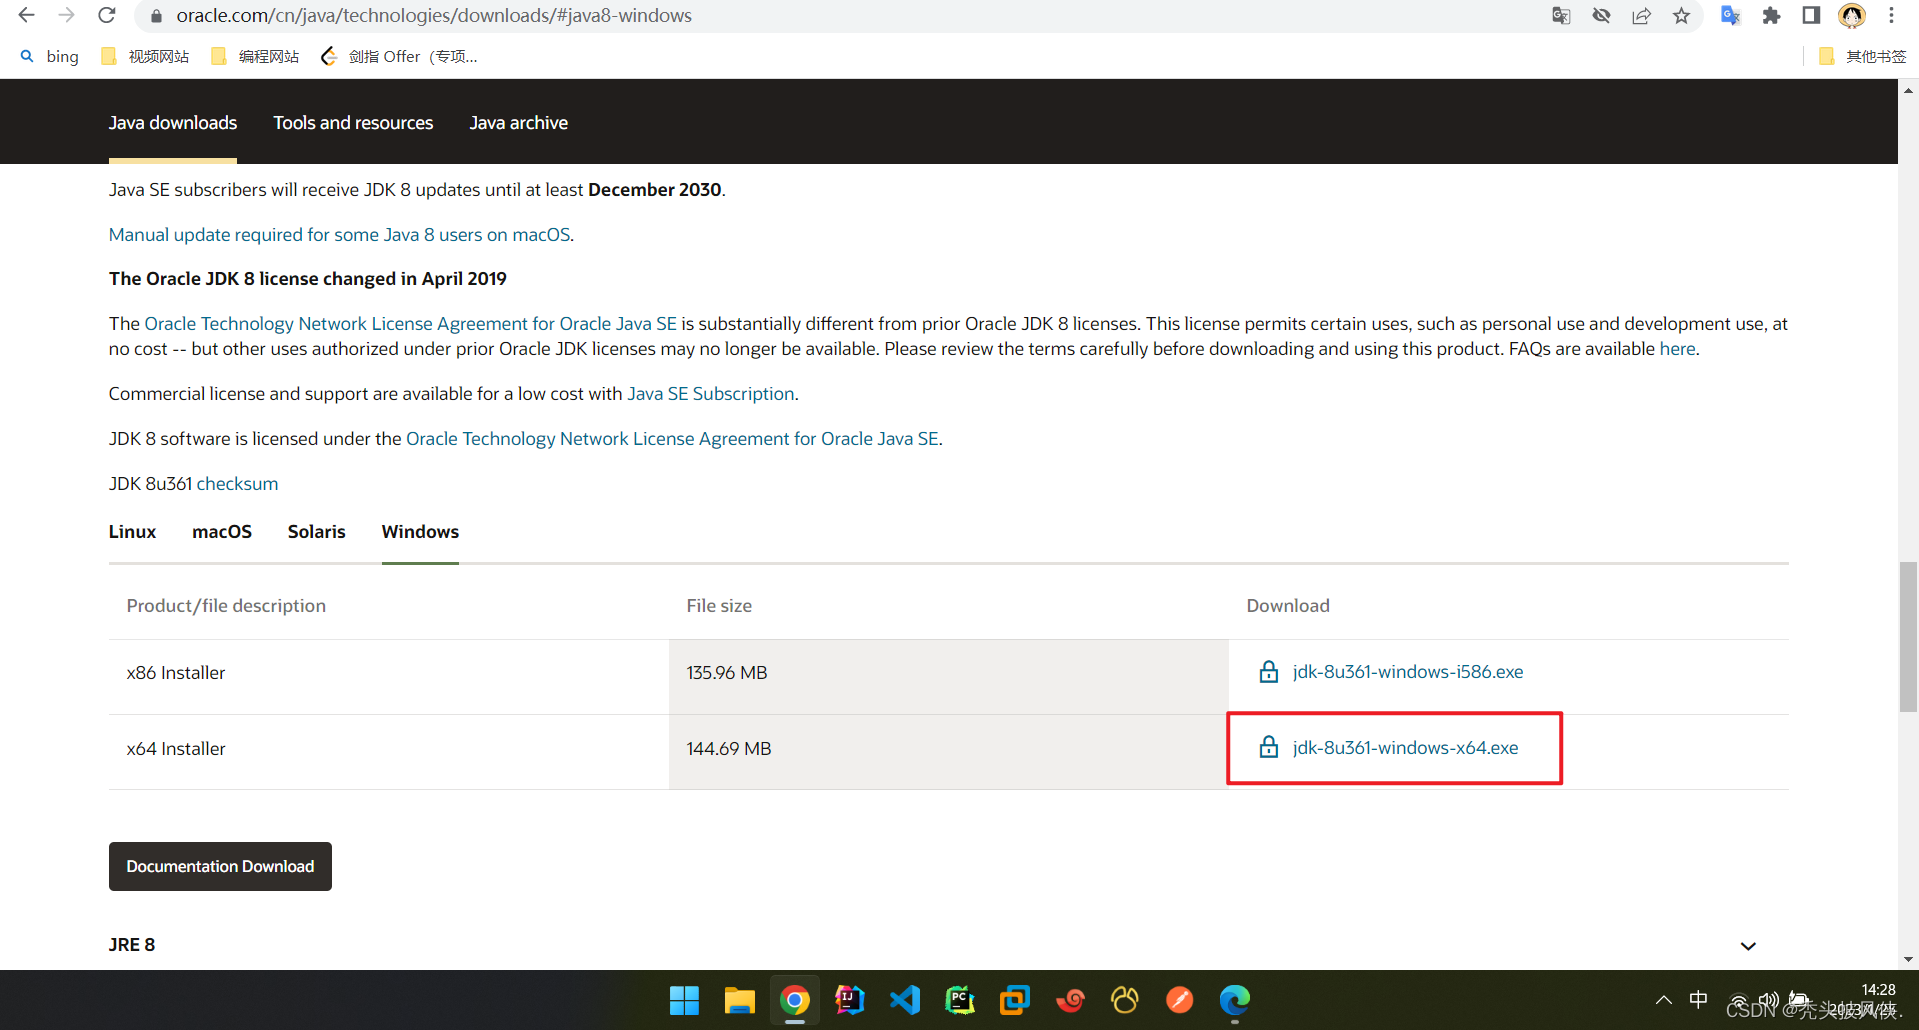Open the Windows Start menu

coord(684,1000)
